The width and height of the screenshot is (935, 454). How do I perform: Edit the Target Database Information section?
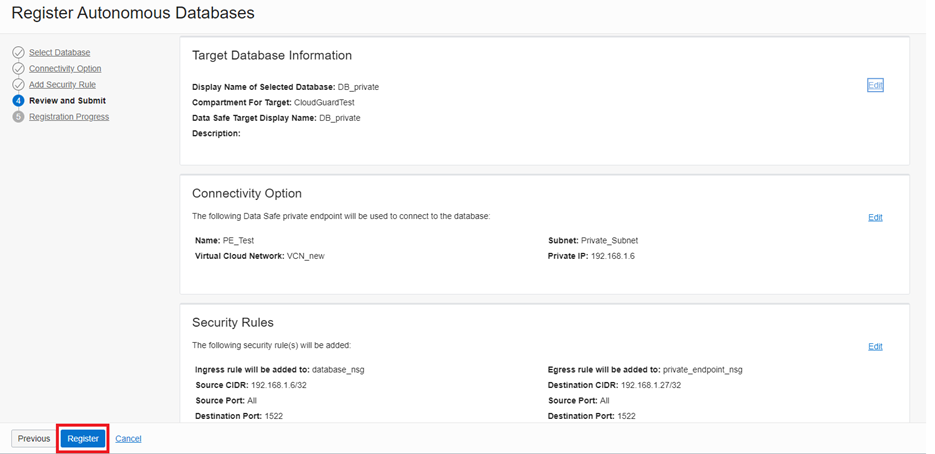point(875,86)
